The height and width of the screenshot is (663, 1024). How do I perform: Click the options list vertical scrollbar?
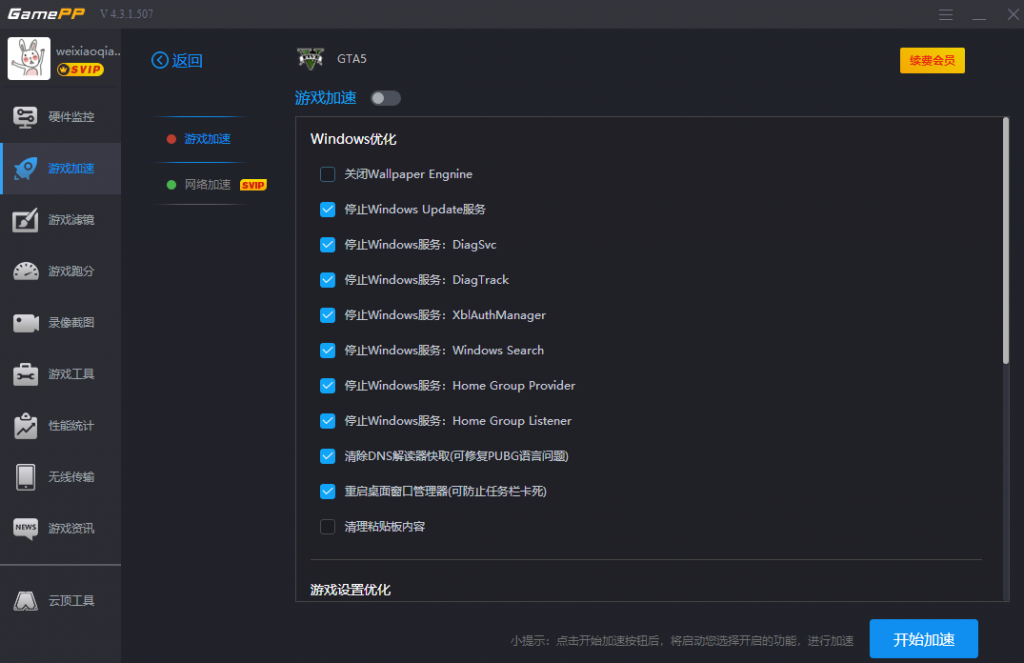pyautogui.click(x=1006, y=242)
